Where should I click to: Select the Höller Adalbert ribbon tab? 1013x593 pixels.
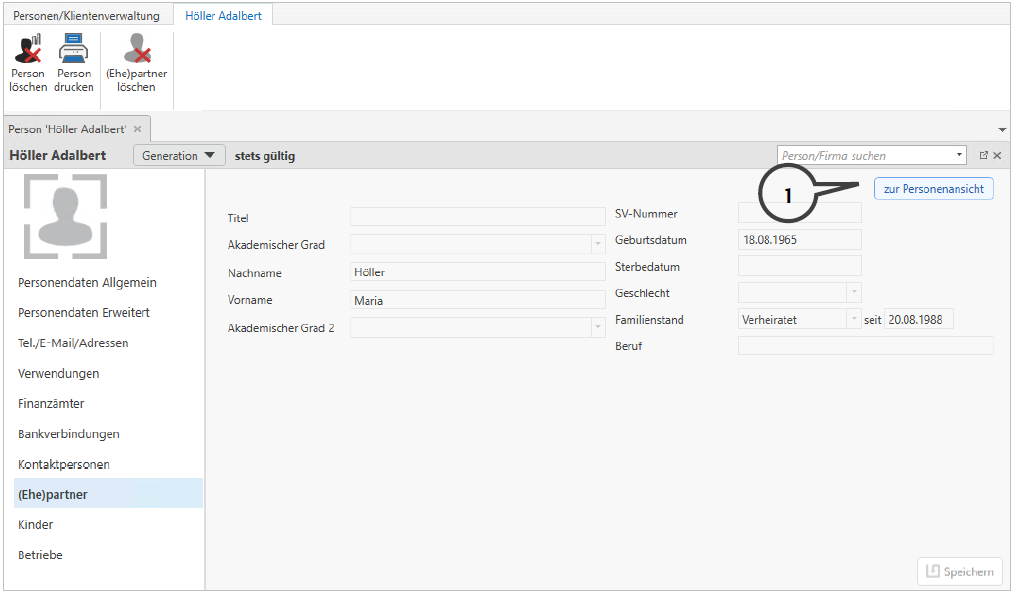click(x=223, y=16)
